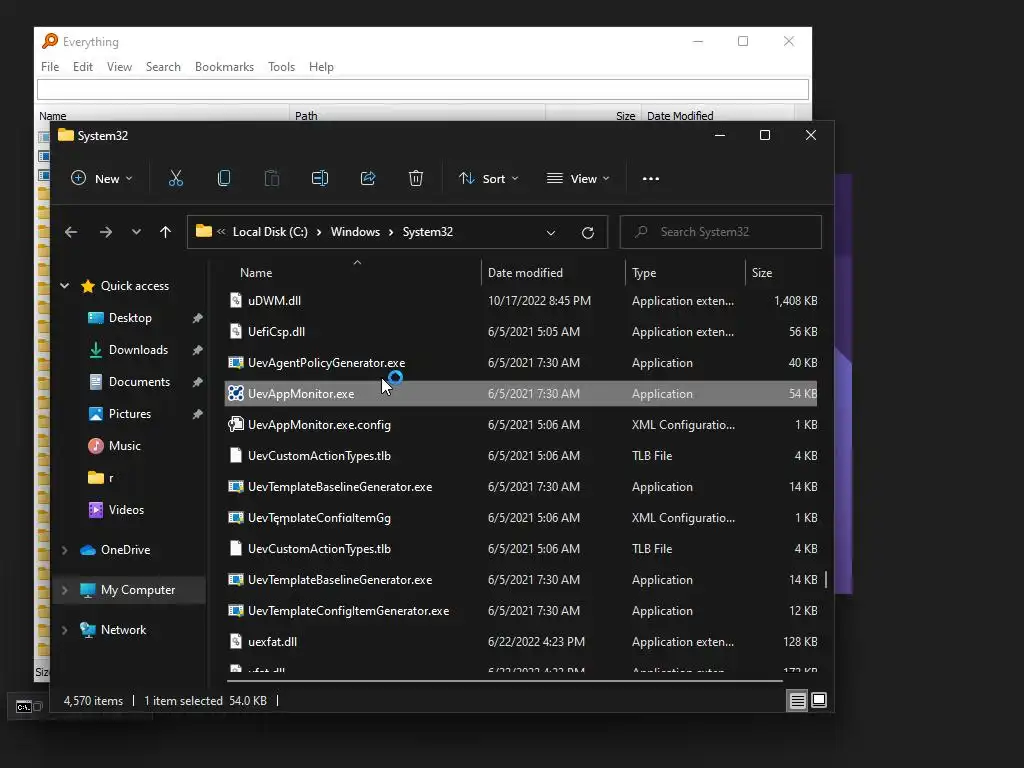Click the Rename icon in toolbar
This screenshot has height=768, width=1024.
[x=319, y=178]
